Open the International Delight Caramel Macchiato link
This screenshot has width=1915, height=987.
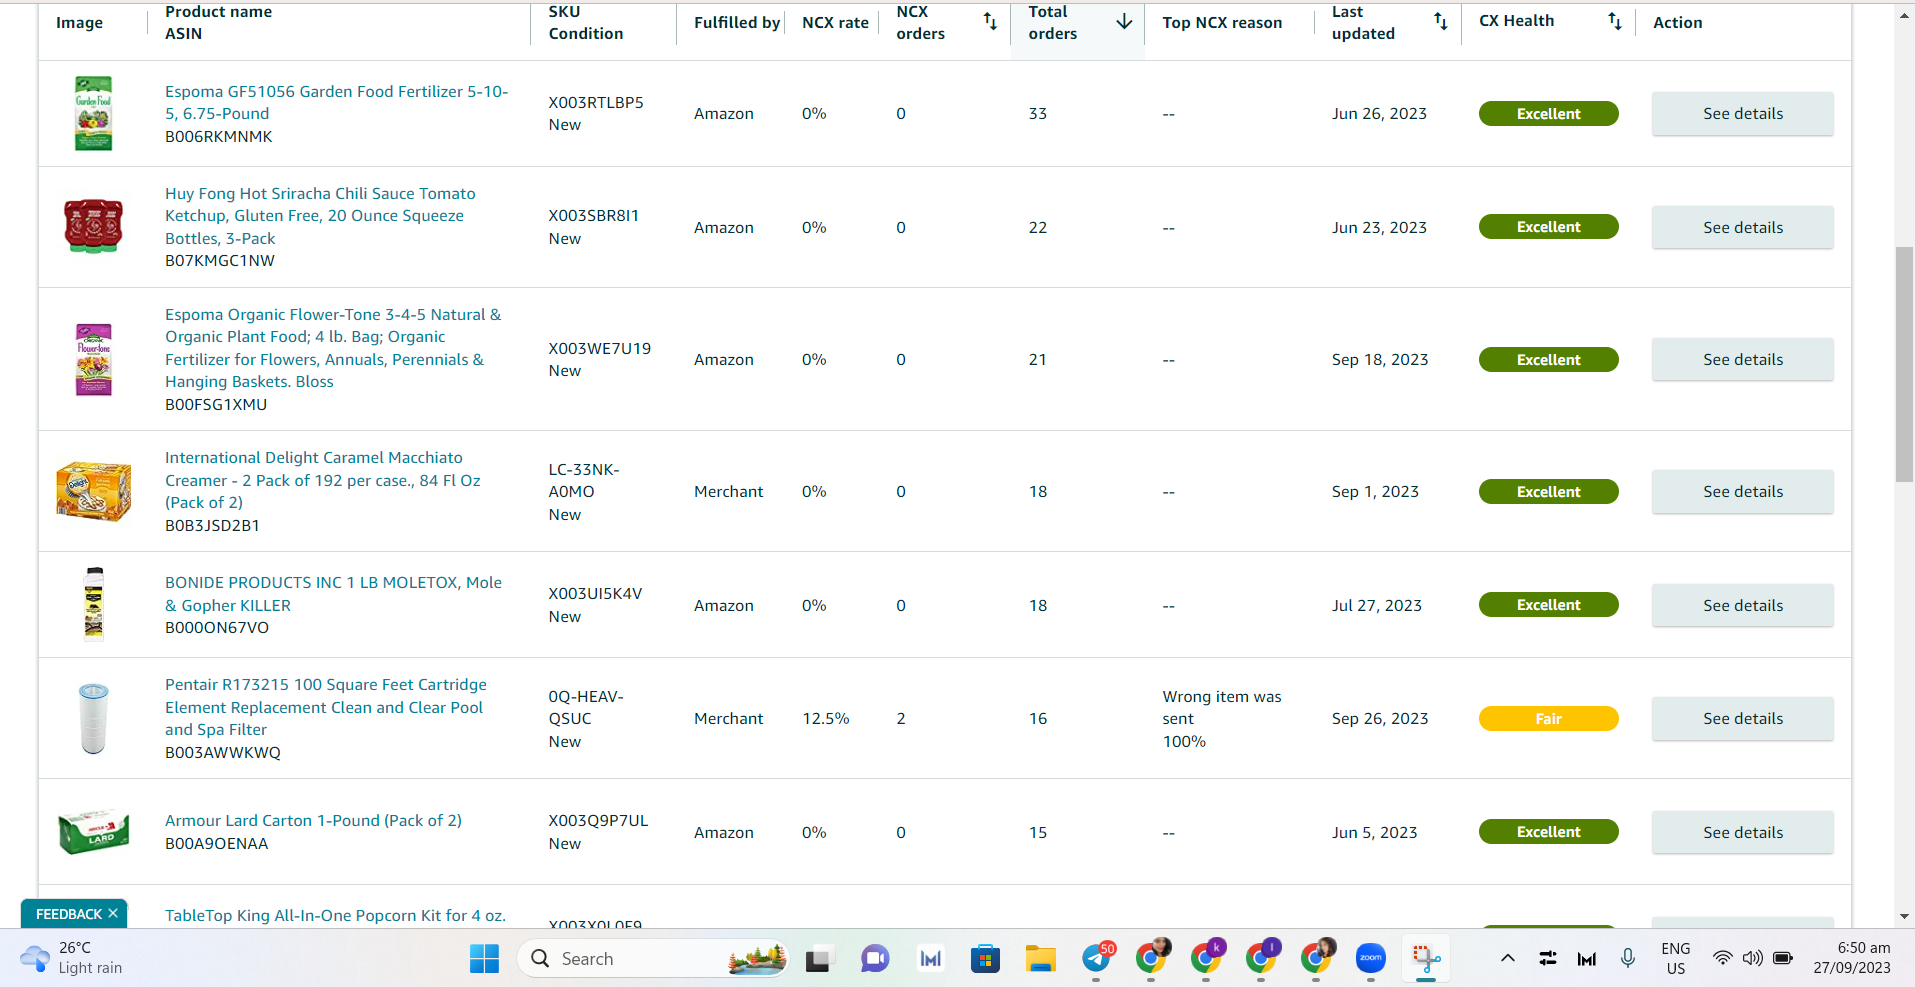(322, 480)
